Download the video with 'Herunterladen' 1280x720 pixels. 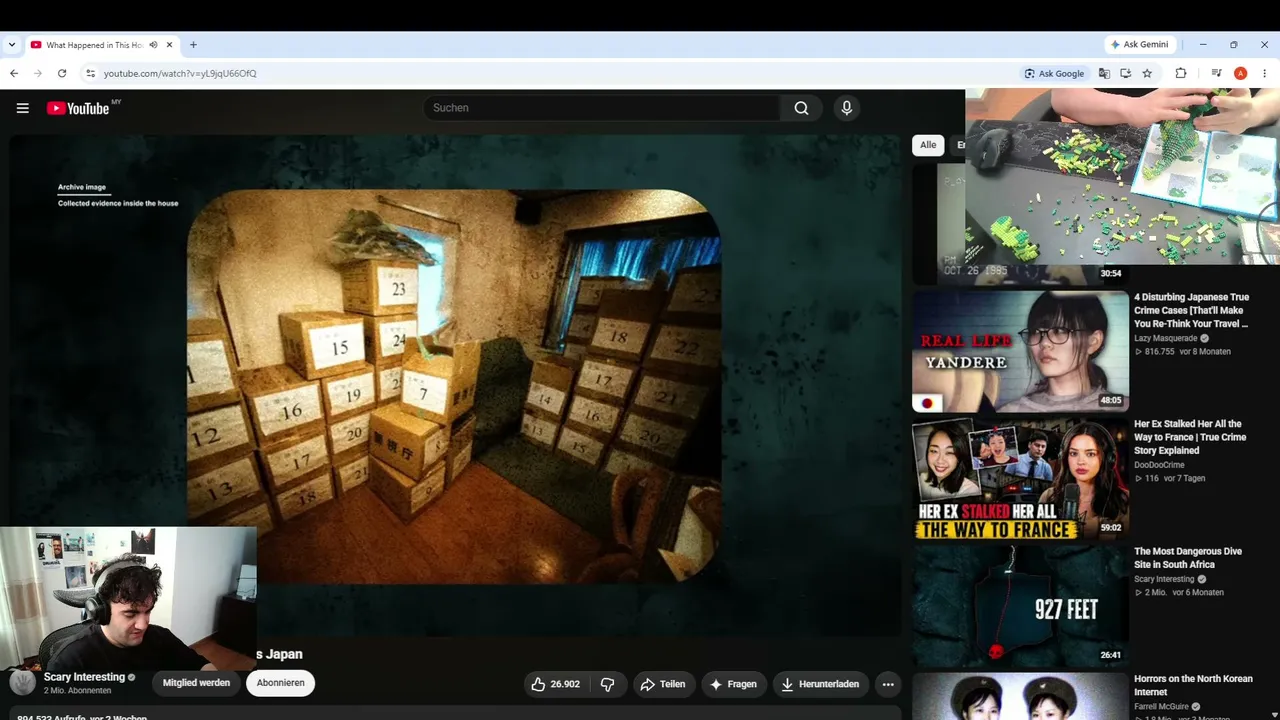click(x=819, y=684)
